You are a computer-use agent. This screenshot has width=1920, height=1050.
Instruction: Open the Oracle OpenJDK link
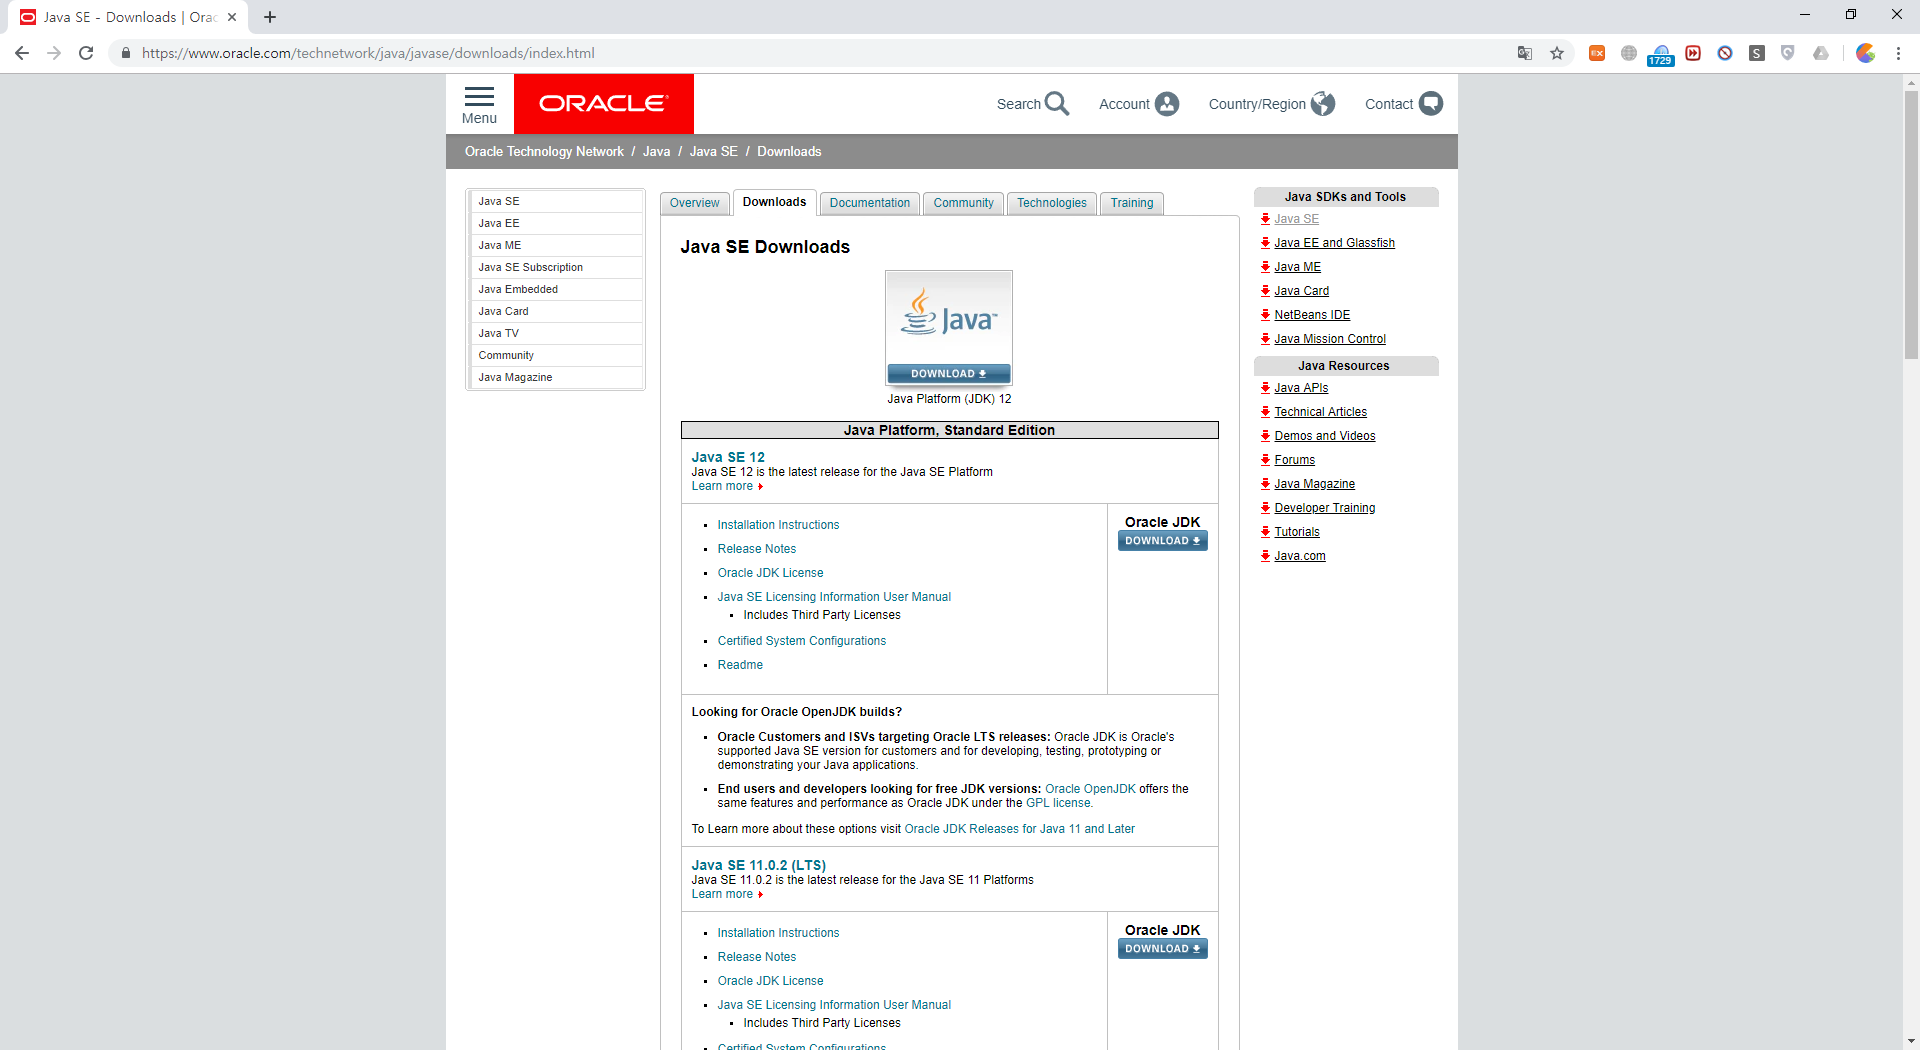1090,789
